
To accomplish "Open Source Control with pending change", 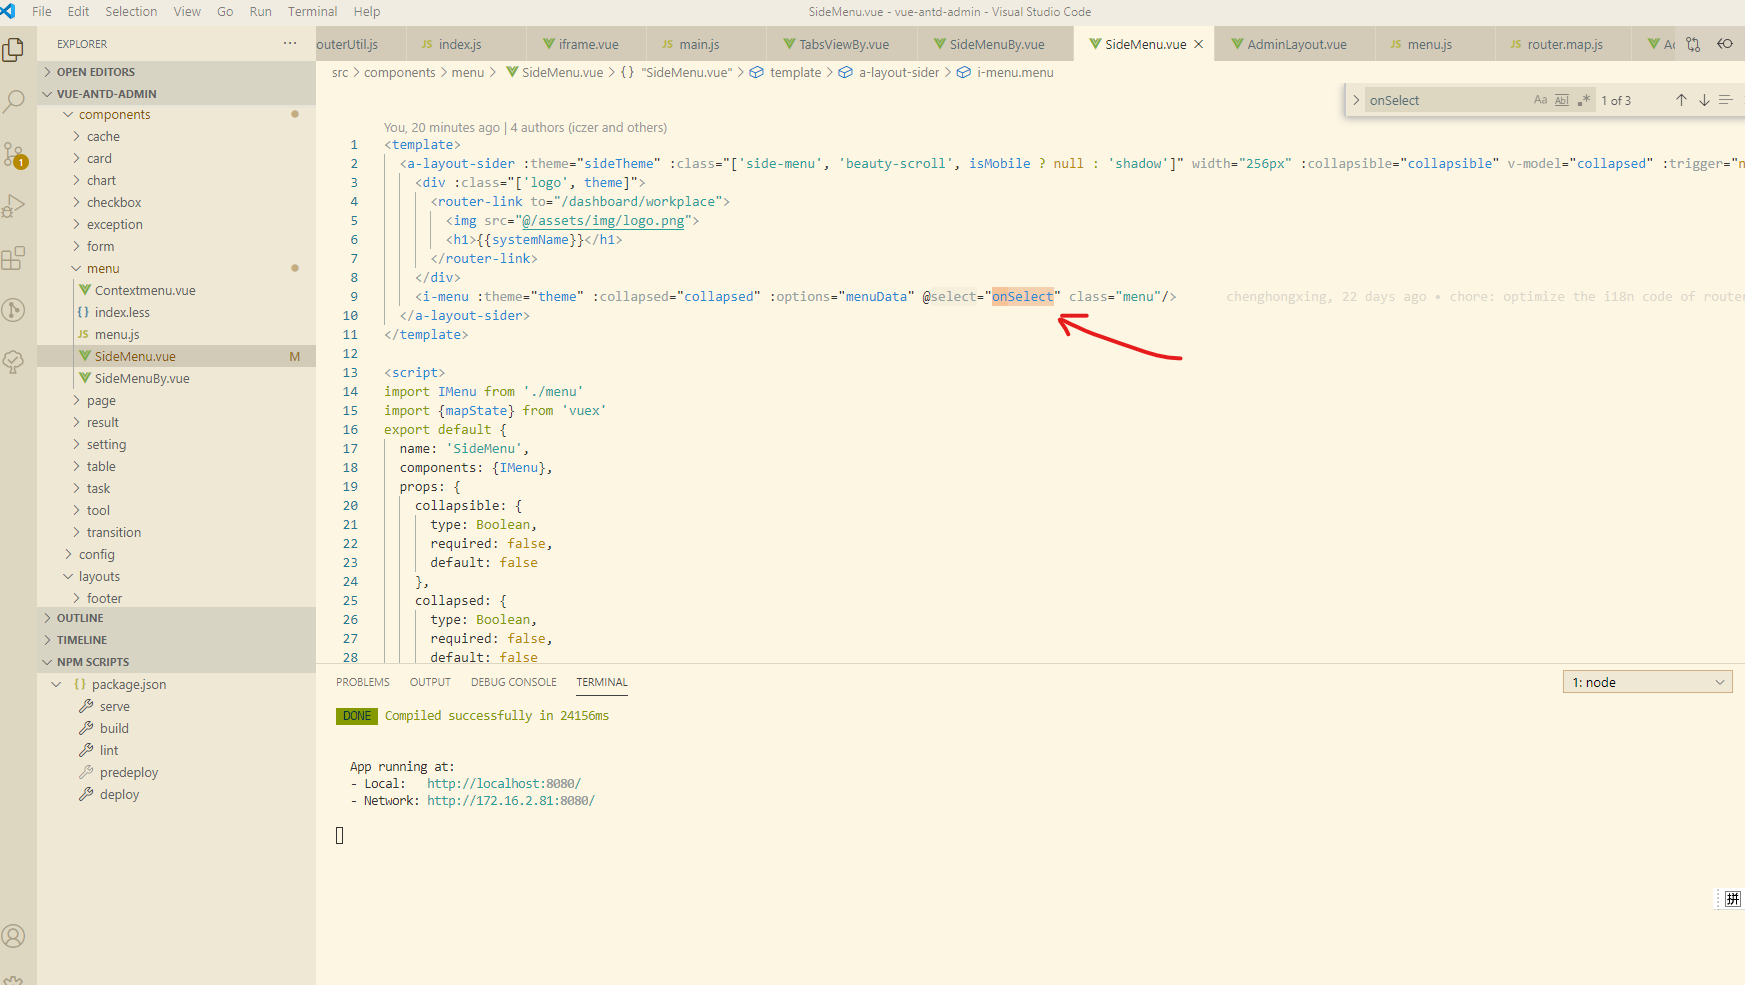I will click(x=15, y=153).
